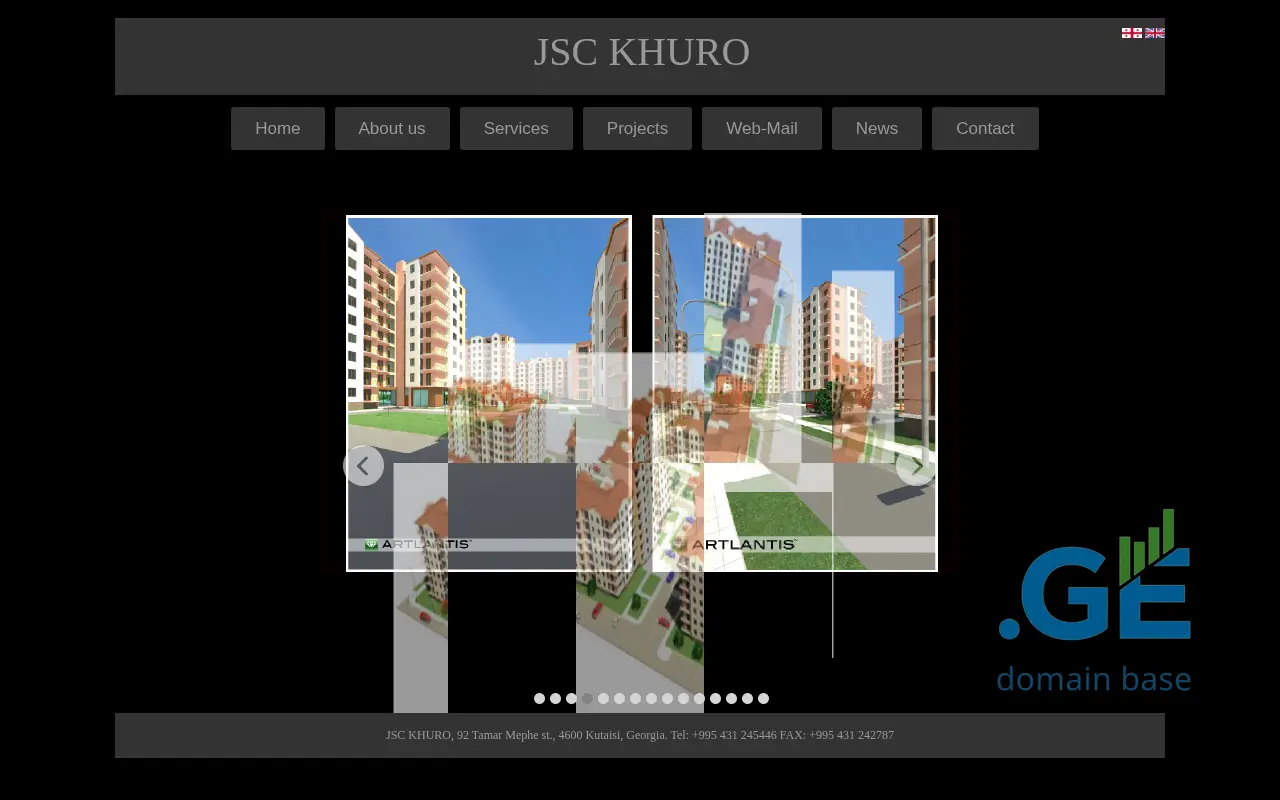This screenshot has width=1280, height=800.
Task: Click the JSC KHURO site title
Action: [x=641, y=53]
